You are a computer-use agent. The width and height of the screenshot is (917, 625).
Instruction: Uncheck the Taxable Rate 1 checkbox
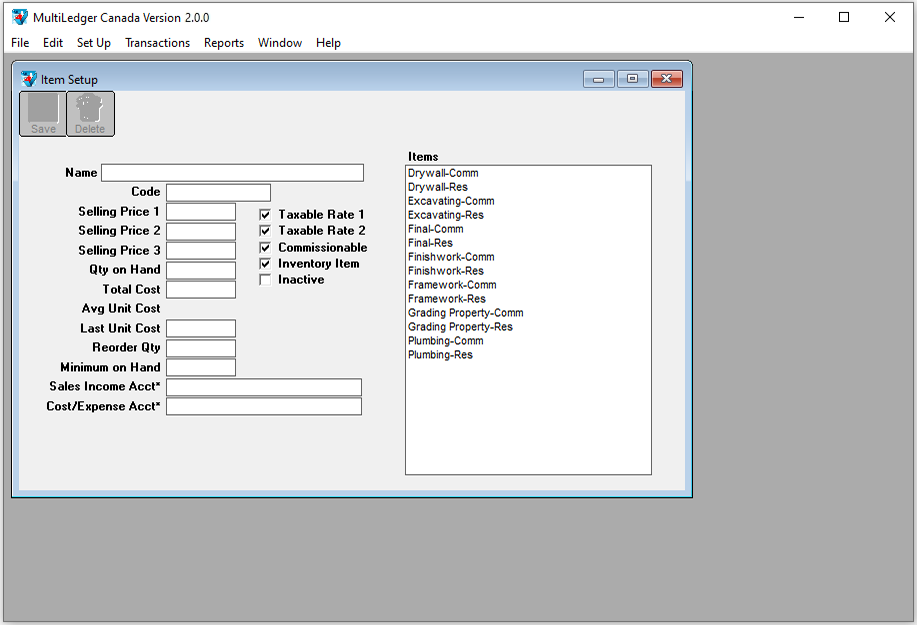click(265, 215)
